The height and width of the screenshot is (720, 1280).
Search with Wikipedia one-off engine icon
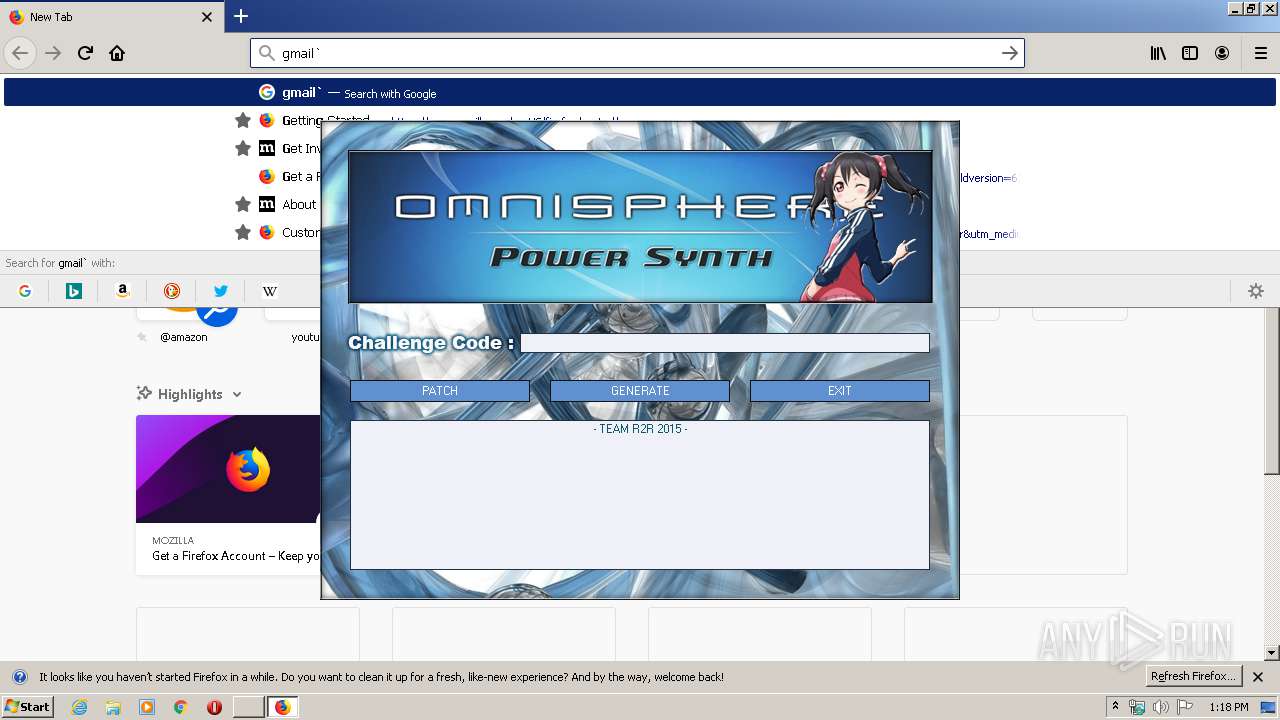click(269, 291)
